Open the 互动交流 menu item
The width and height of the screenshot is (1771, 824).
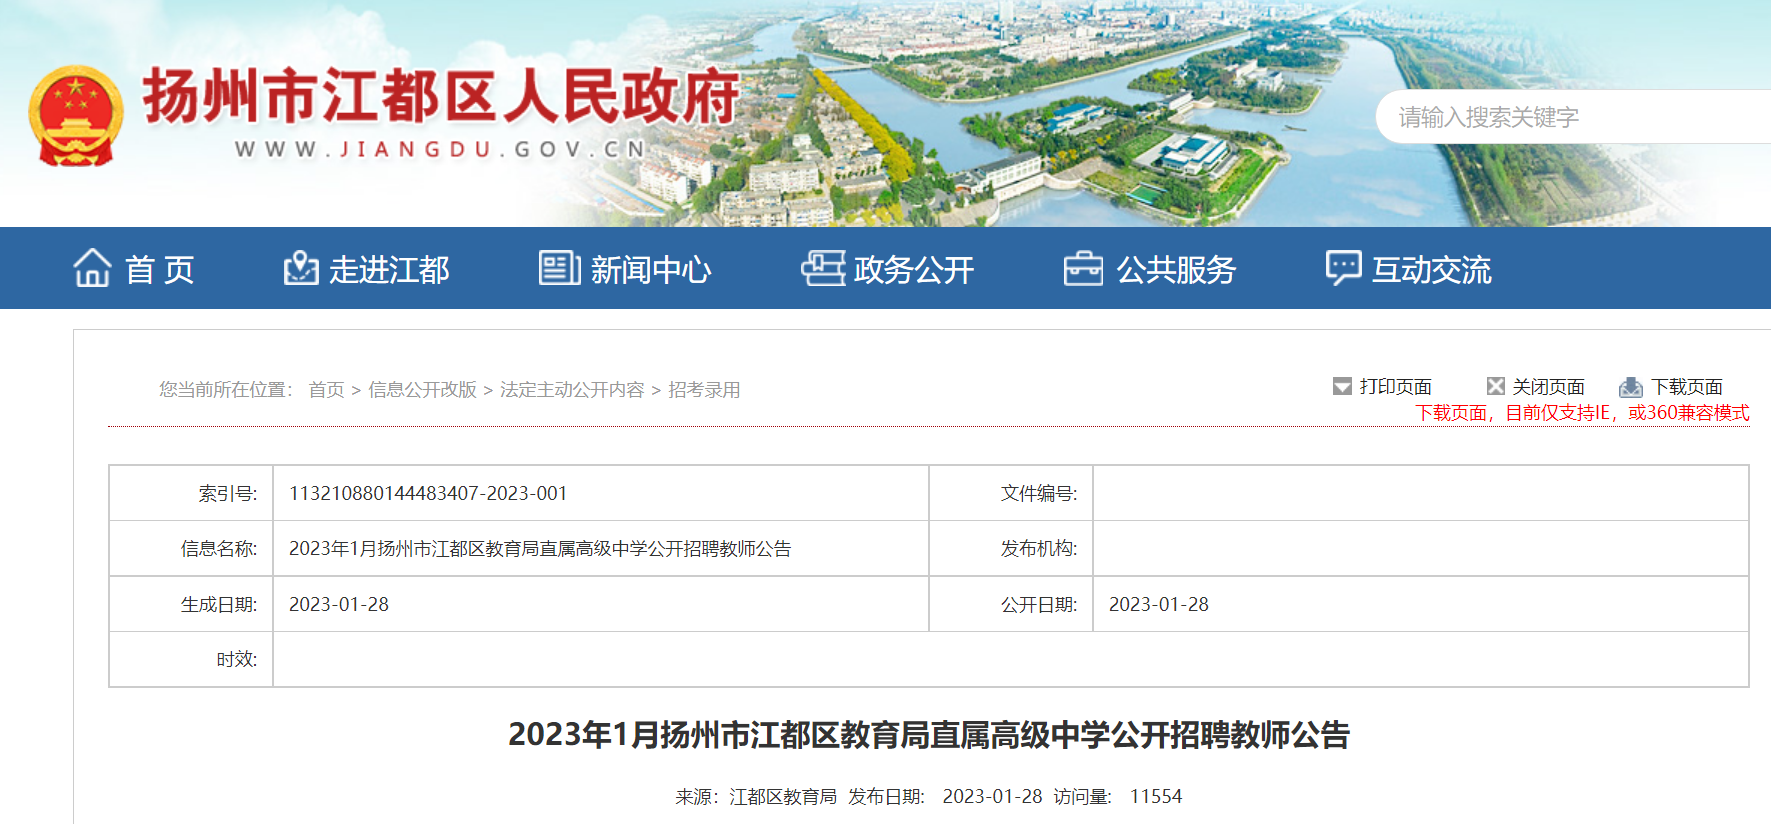point(1432,269)
